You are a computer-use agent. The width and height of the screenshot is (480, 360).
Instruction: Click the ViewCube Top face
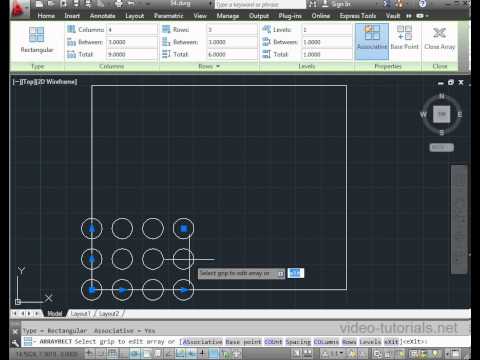pos(441,114)
